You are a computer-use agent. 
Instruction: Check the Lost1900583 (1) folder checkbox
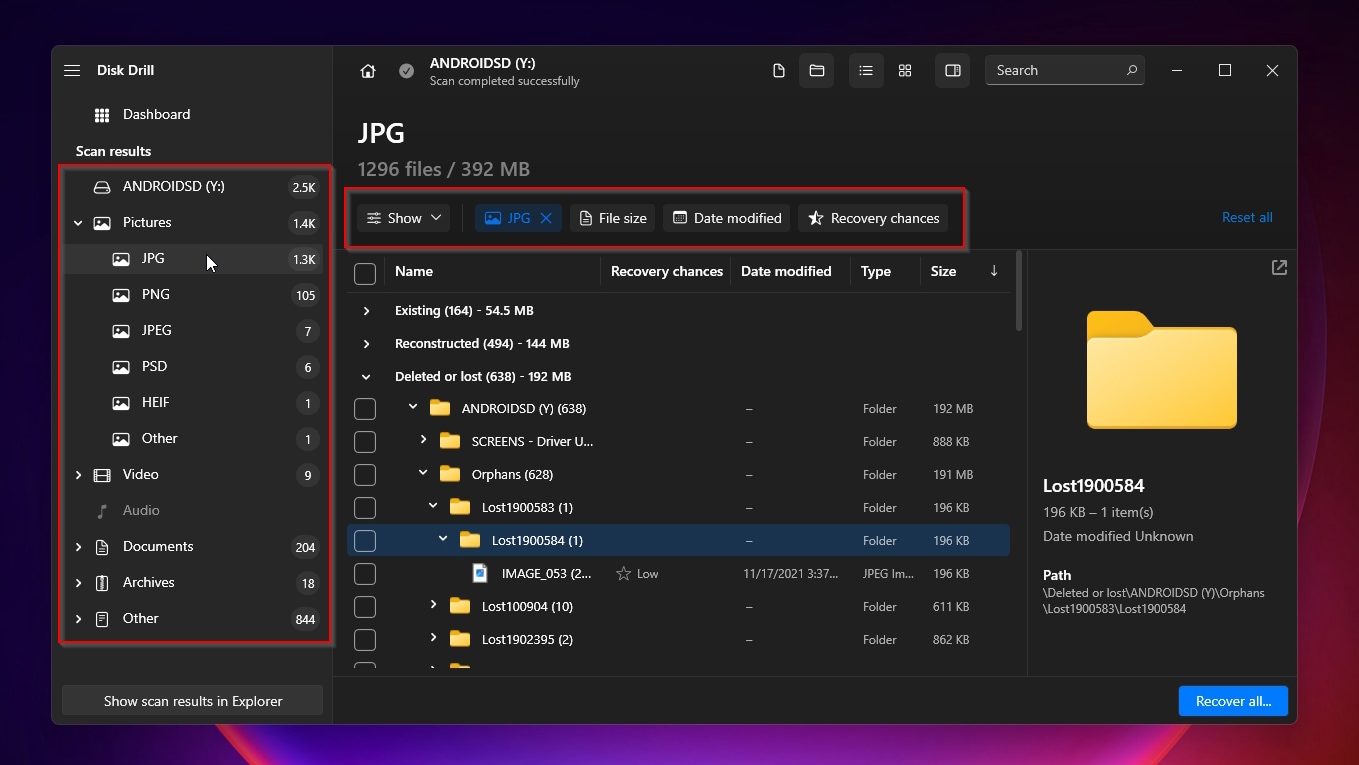[365, 508]
